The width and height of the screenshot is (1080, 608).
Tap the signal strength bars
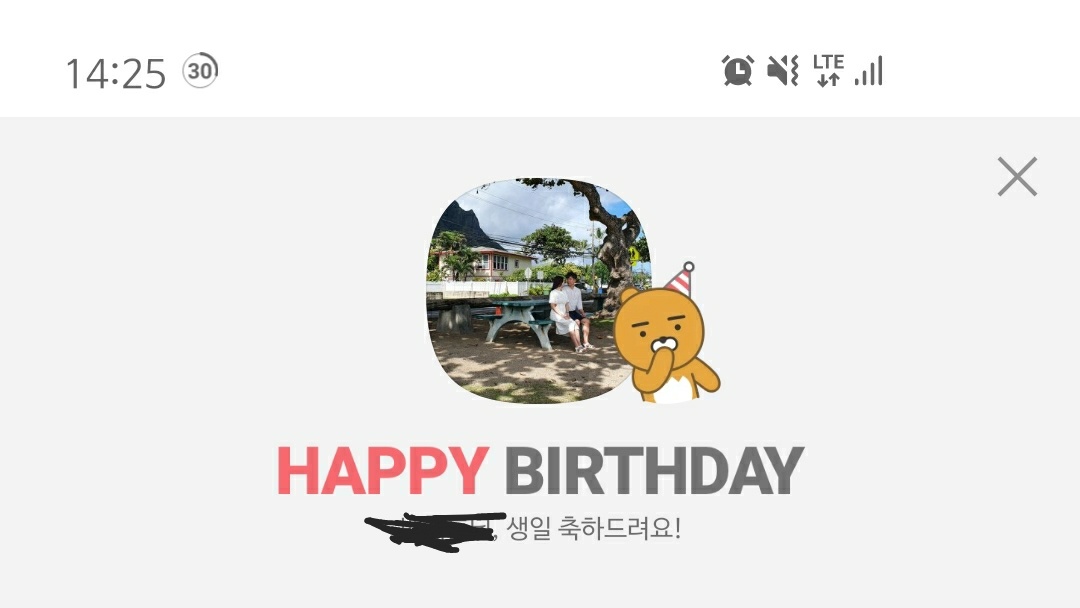point(869,70)
